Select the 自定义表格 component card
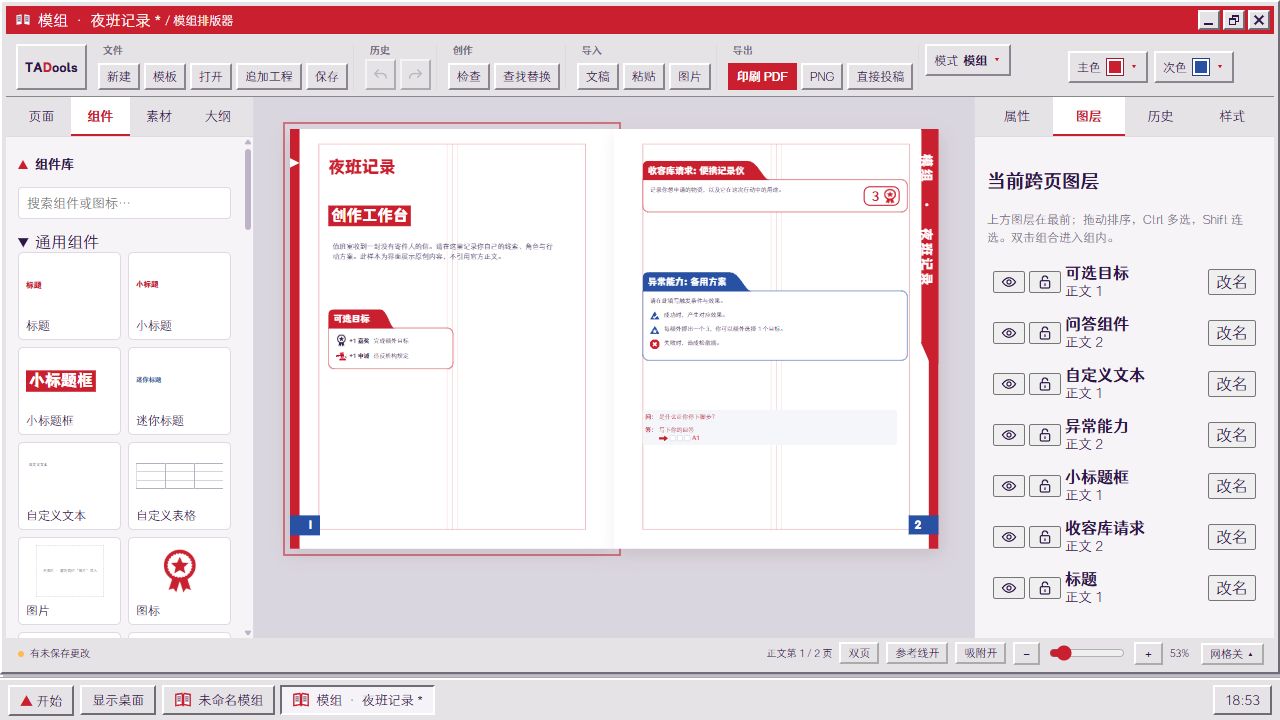1280x720 pixels. [x=180, y=485]
